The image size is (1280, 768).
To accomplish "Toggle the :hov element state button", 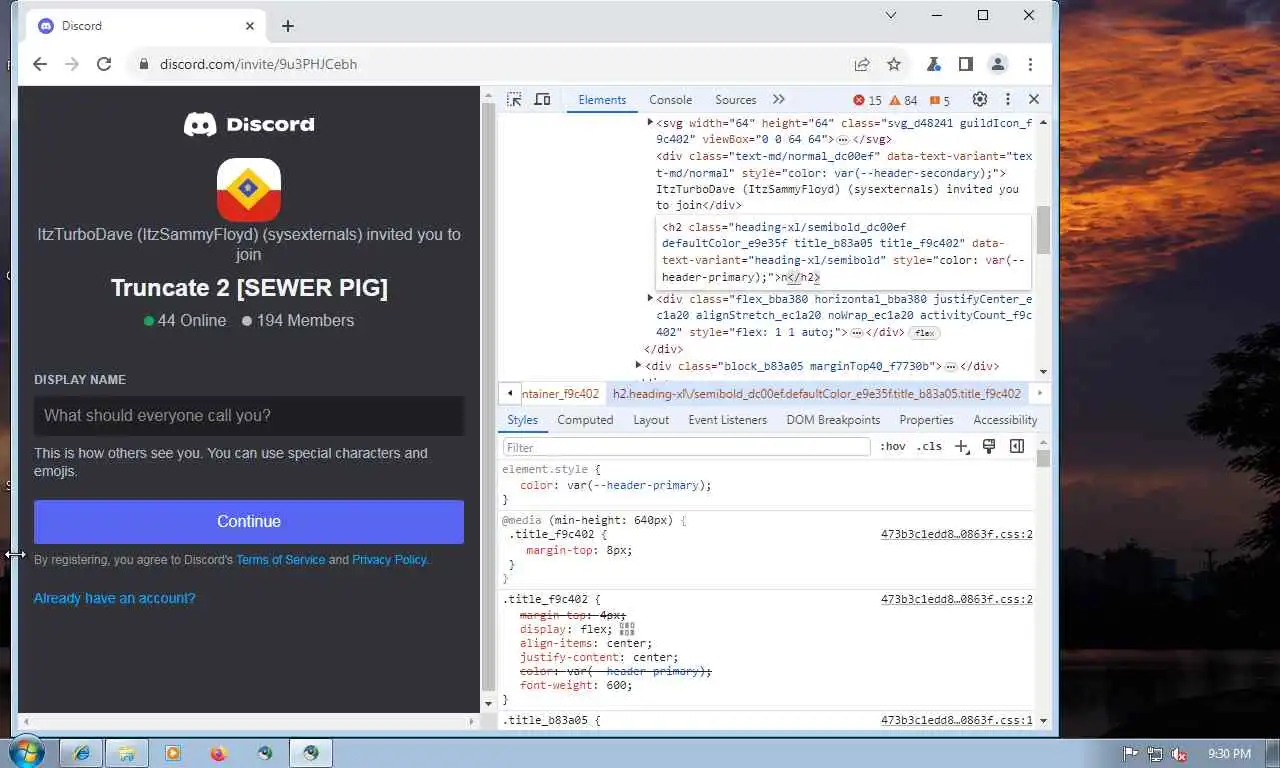I will [x=893, y=446].
